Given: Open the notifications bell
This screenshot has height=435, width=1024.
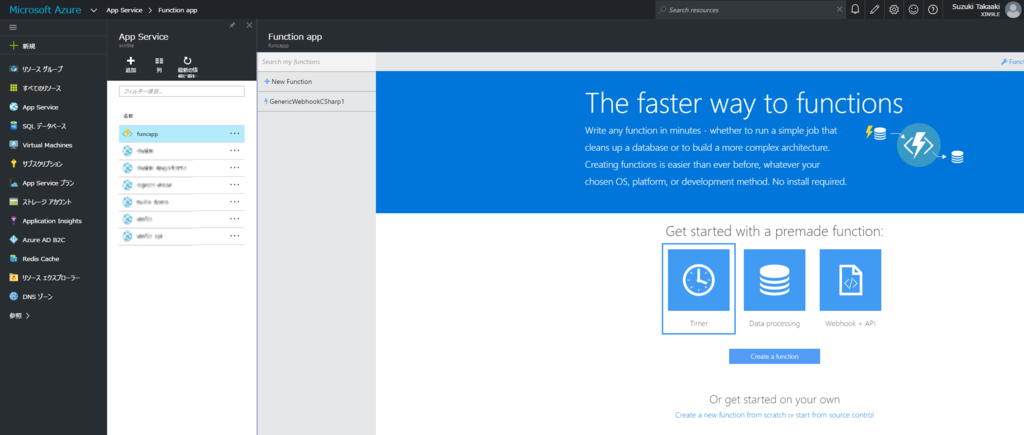Looking at the screenshot, I should point(856,10).
